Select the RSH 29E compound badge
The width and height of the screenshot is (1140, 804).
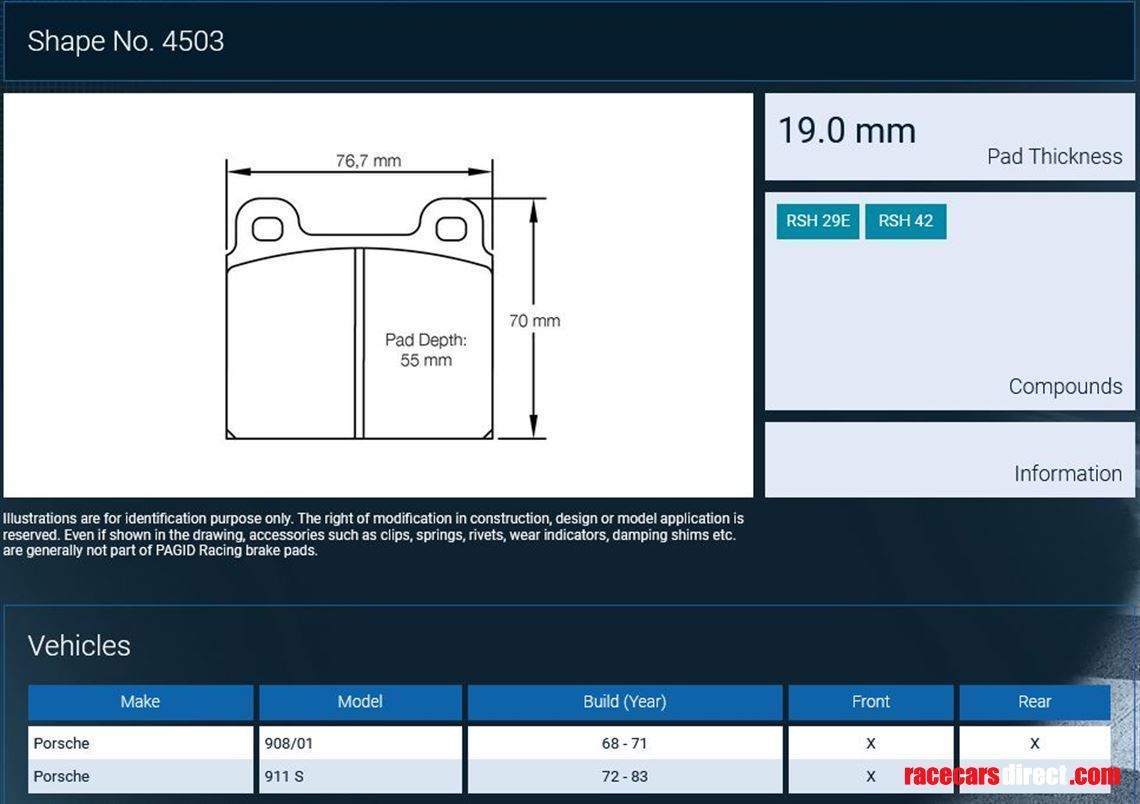coord(817,221)
